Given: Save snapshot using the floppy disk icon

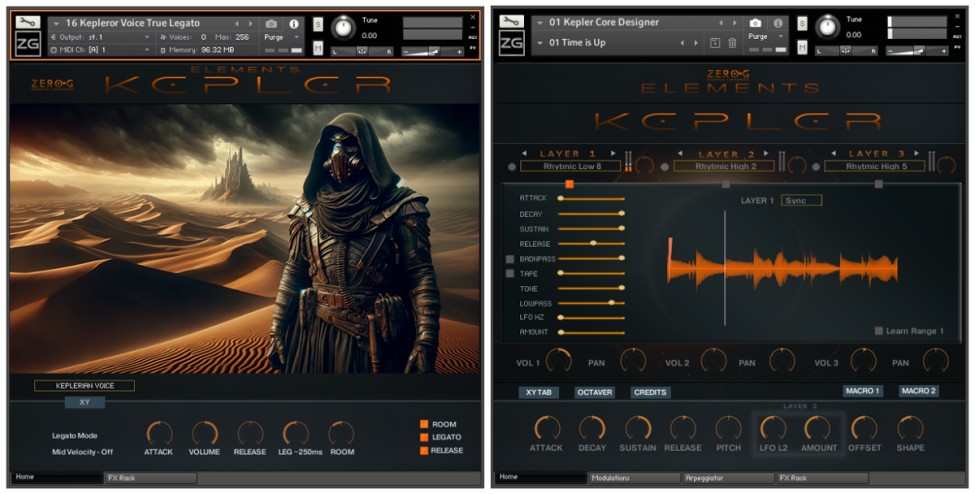Looking at the screenshot, I should pos(715,42).
